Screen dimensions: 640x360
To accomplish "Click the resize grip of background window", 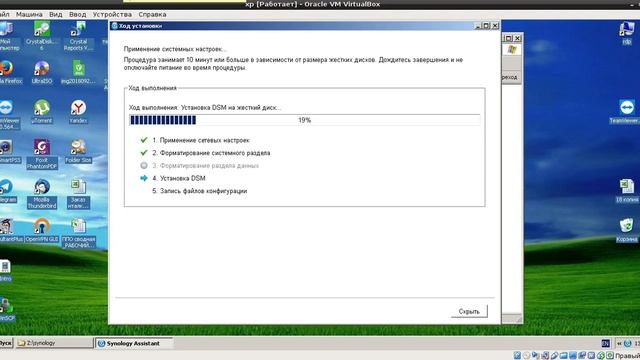I will pos(518,320).
